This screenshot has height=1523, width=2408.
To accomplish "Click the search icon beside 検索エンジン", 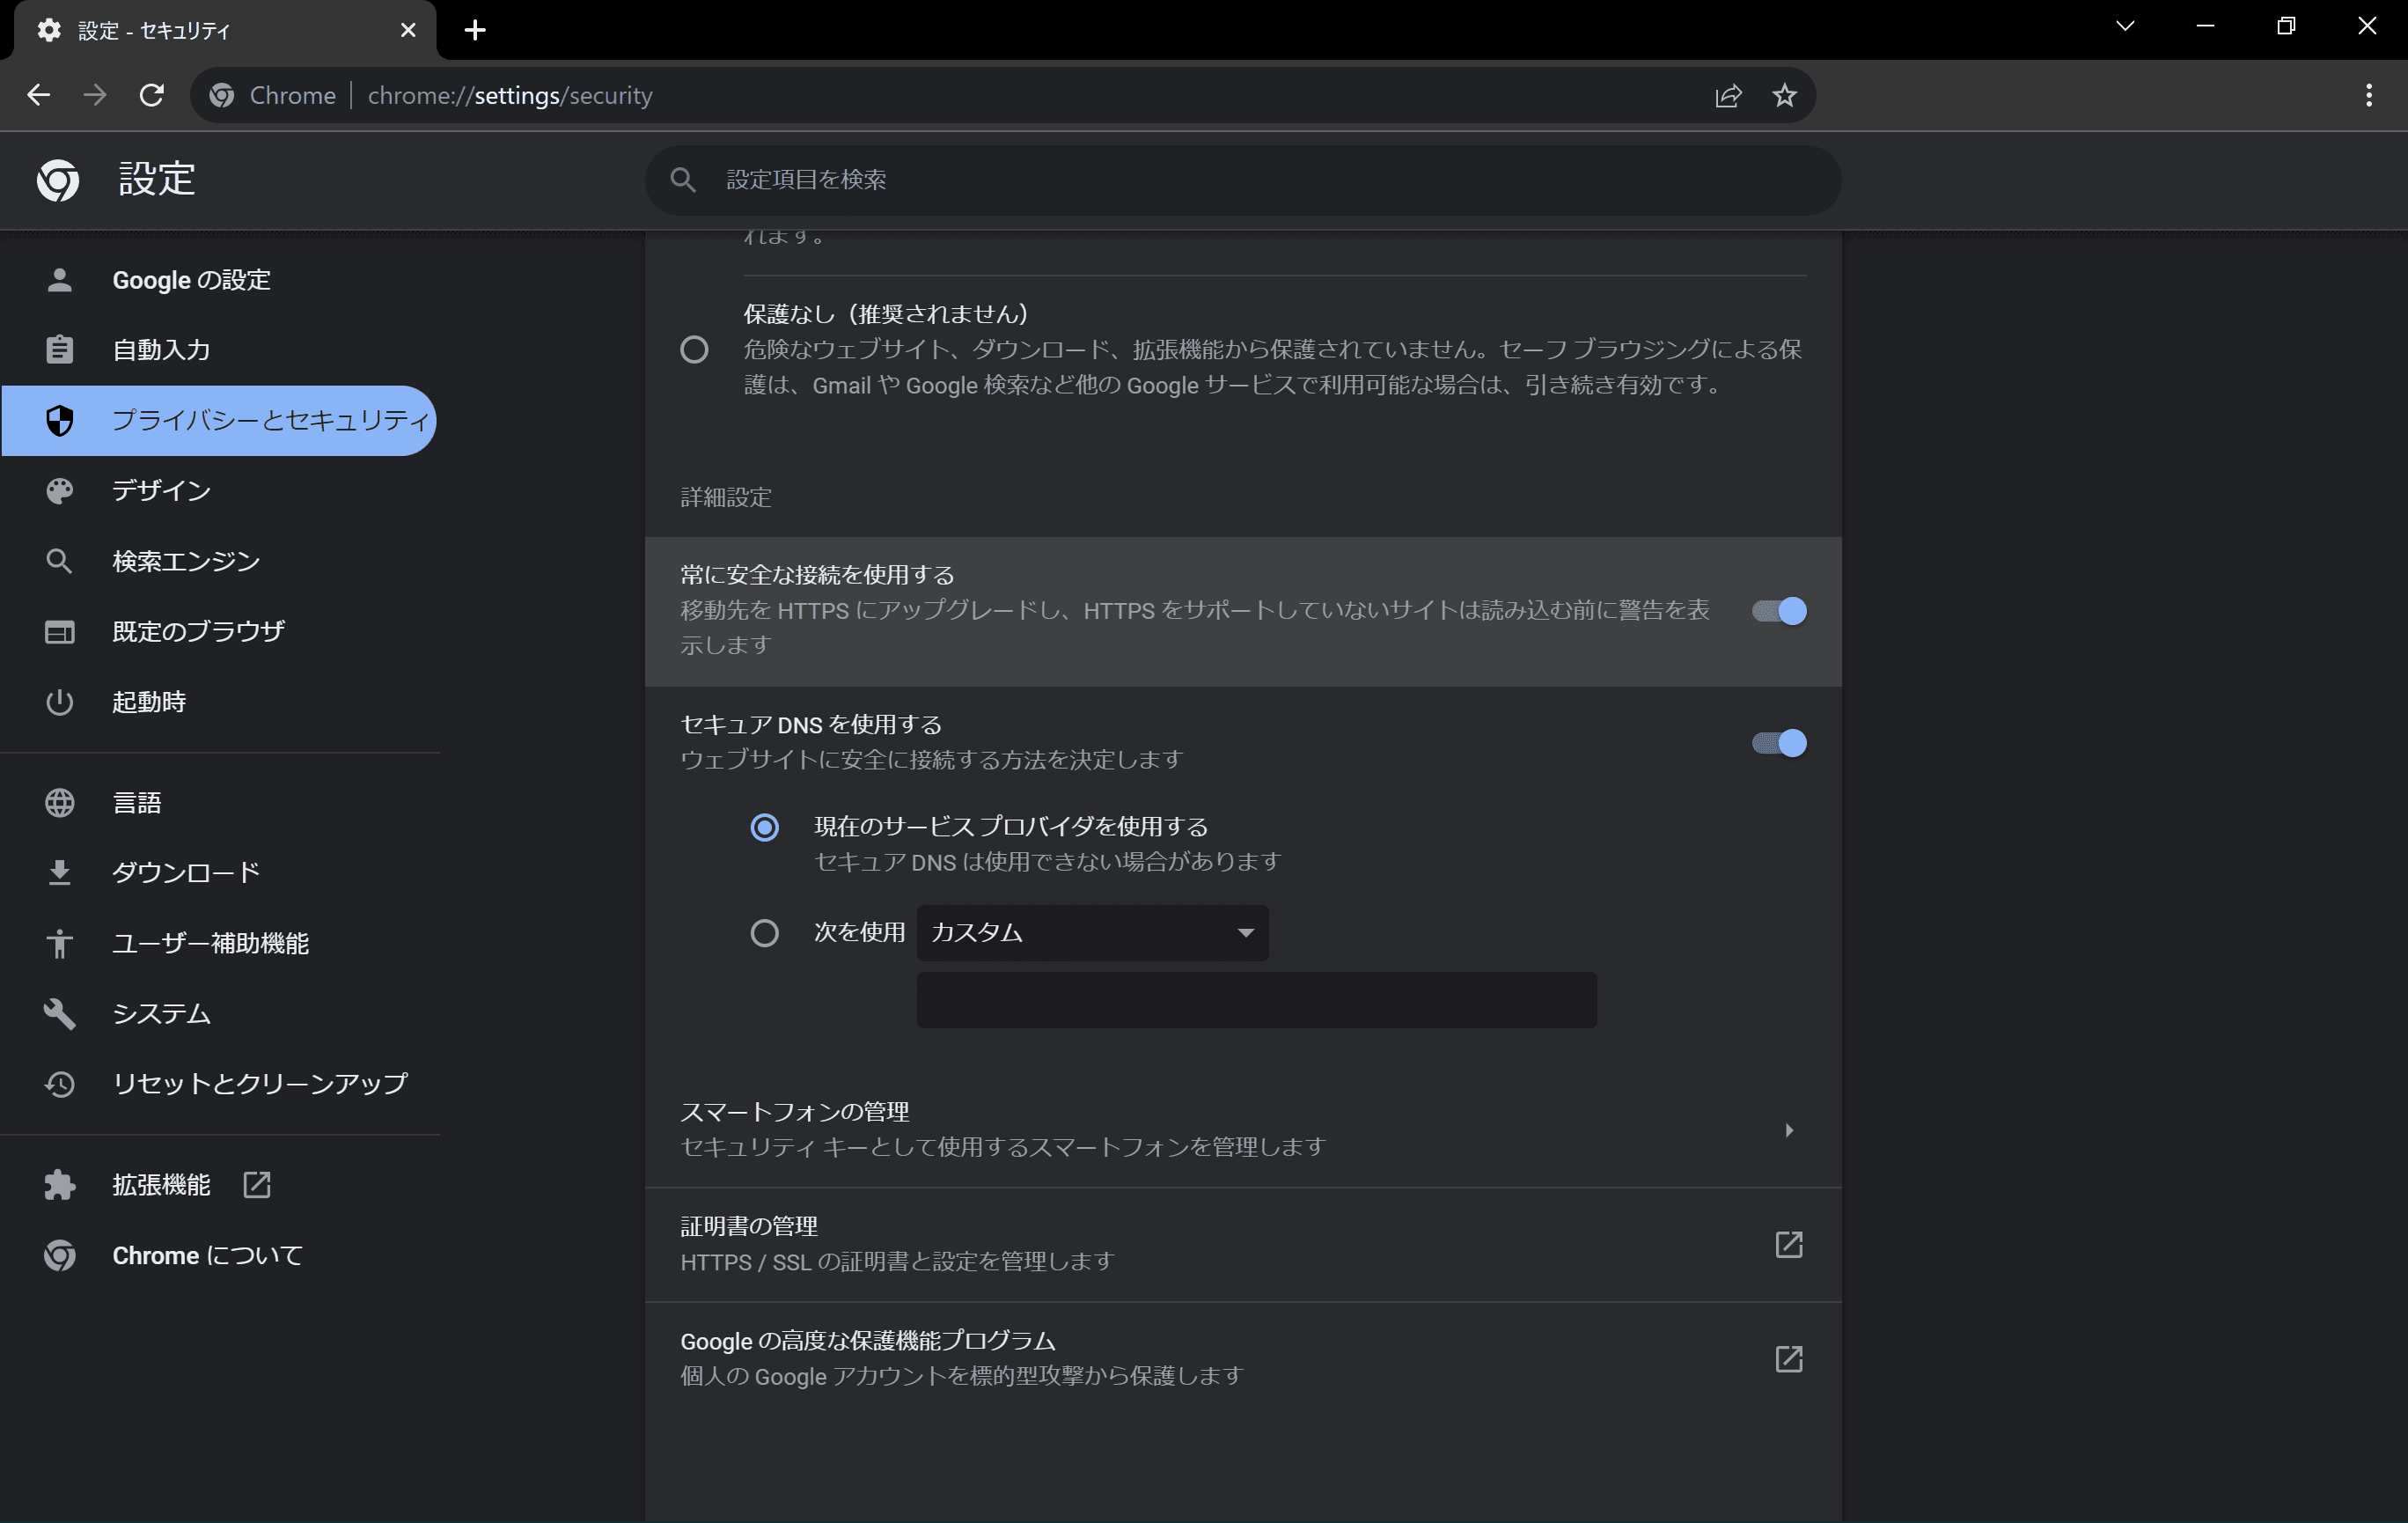I will click(60, 561).
